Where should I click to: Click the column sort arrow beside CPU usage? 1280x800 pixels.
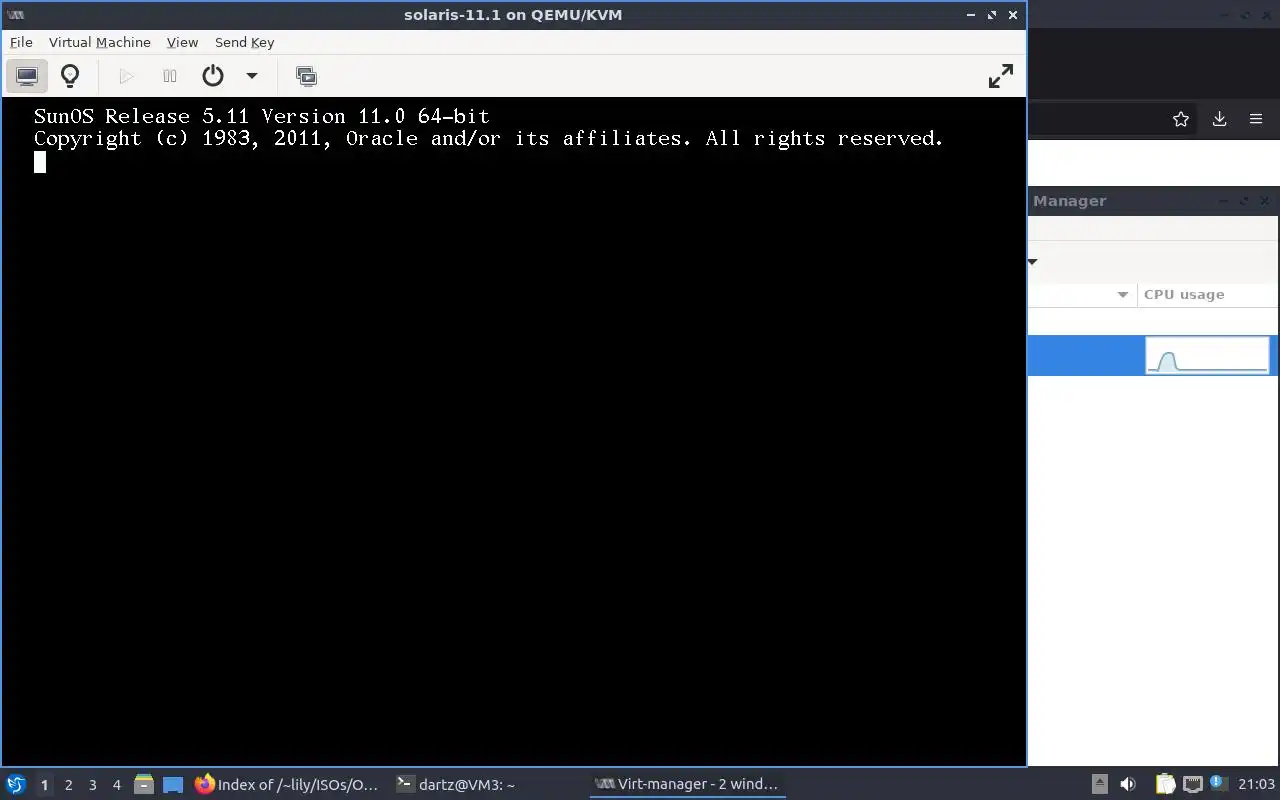tap(1122, 294)
